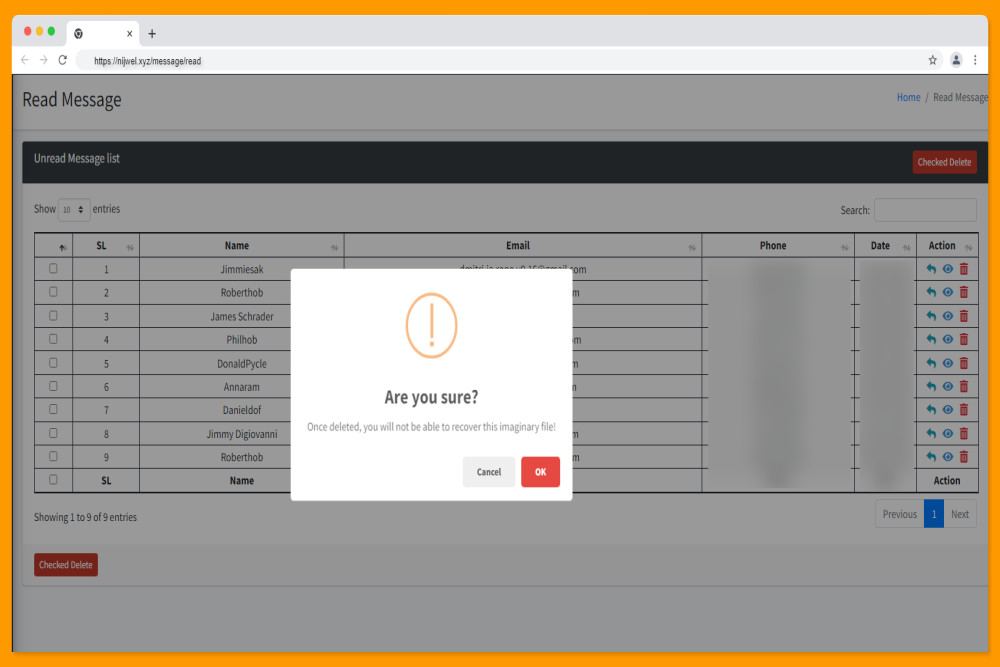The height and width of the screenshot is (667, 1000).
Task: Delete DonaldPycle message
Action: coord(964,363)
